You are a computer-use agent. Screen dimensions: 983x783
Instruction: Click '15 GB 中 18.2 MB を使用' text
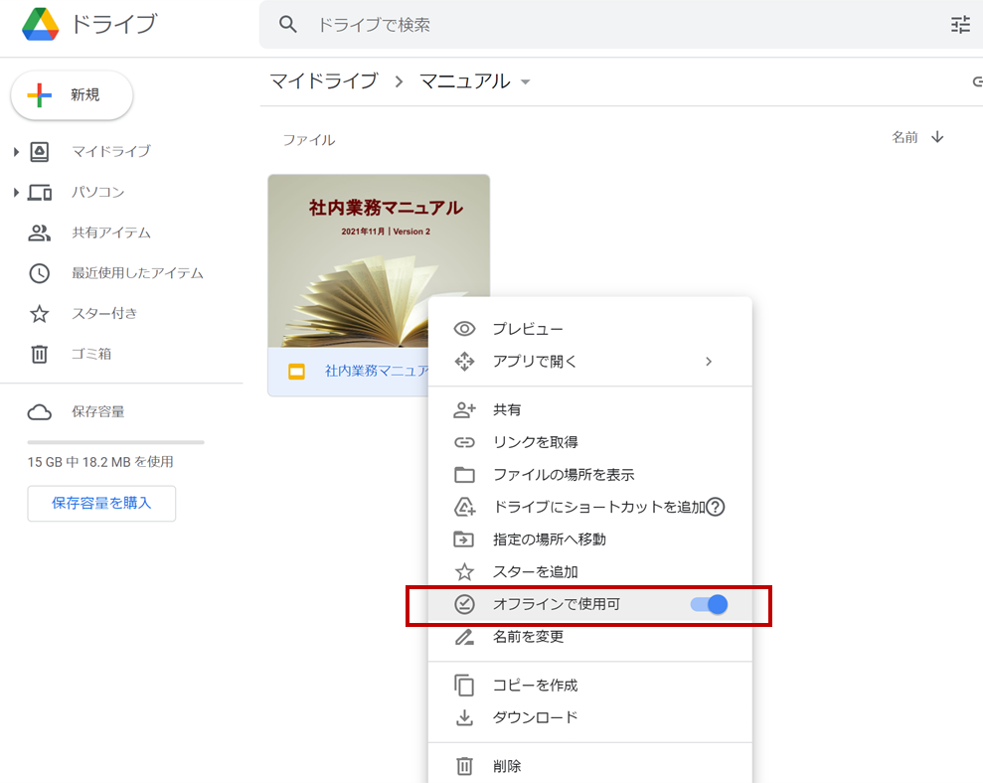point(100,462)
